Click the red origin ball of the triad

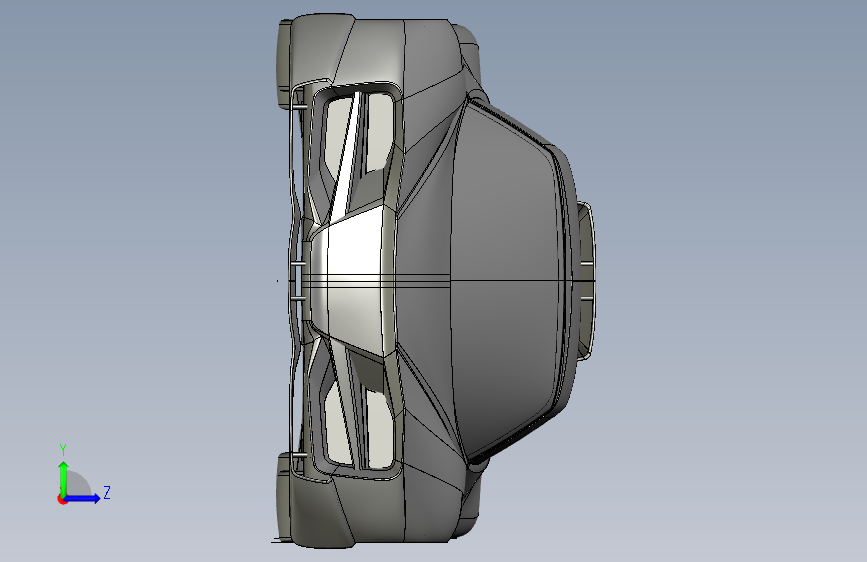(62, 499)
